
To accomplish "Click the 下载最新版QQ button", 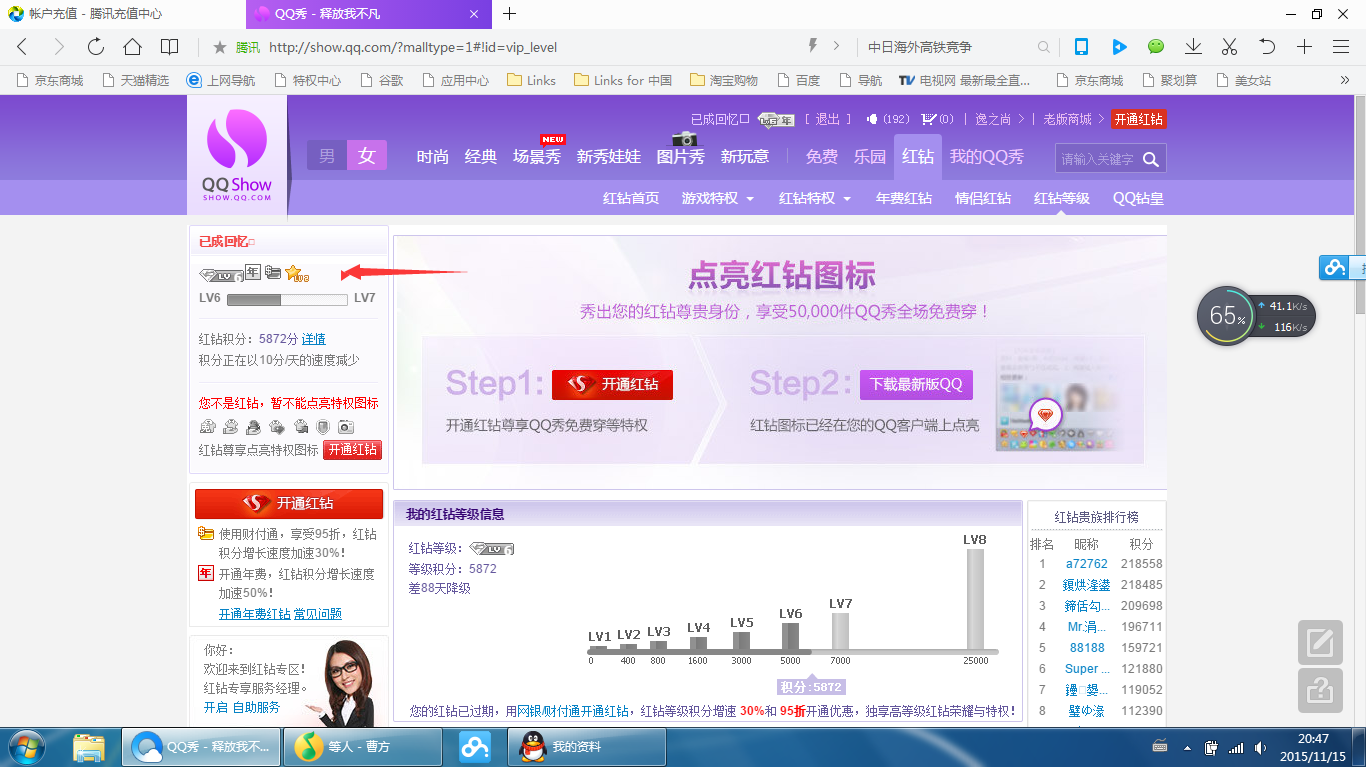I will click(916, 385).
